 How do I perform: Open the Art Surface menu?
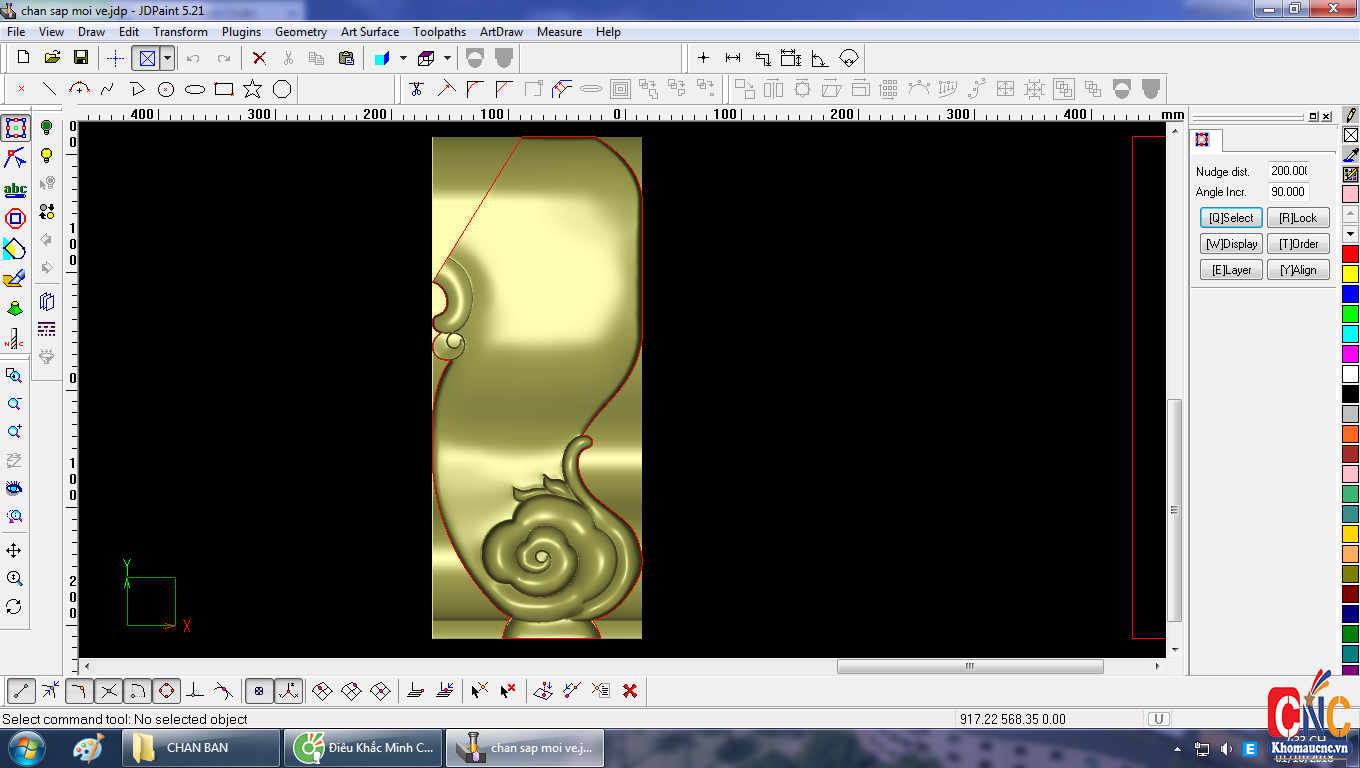[x=369, y=32]
